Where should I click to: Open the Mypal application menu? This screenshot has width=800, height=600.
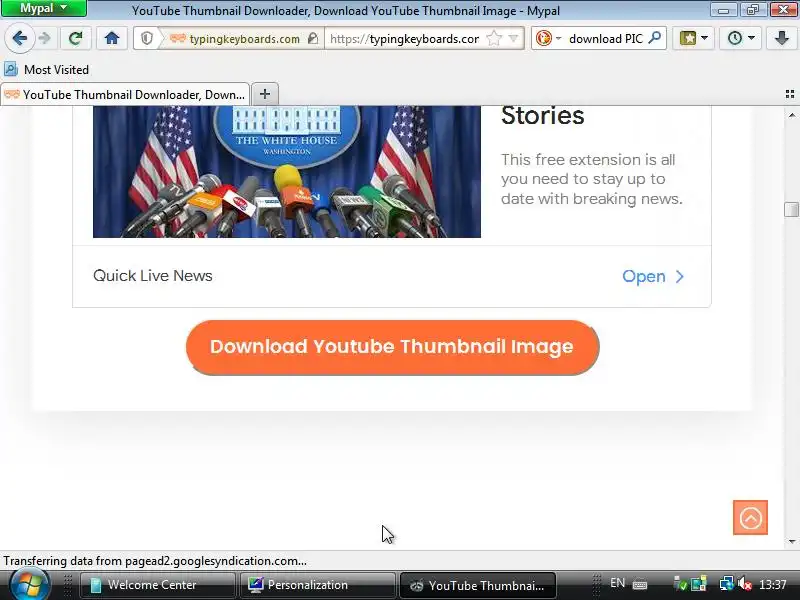pos(44,8)
